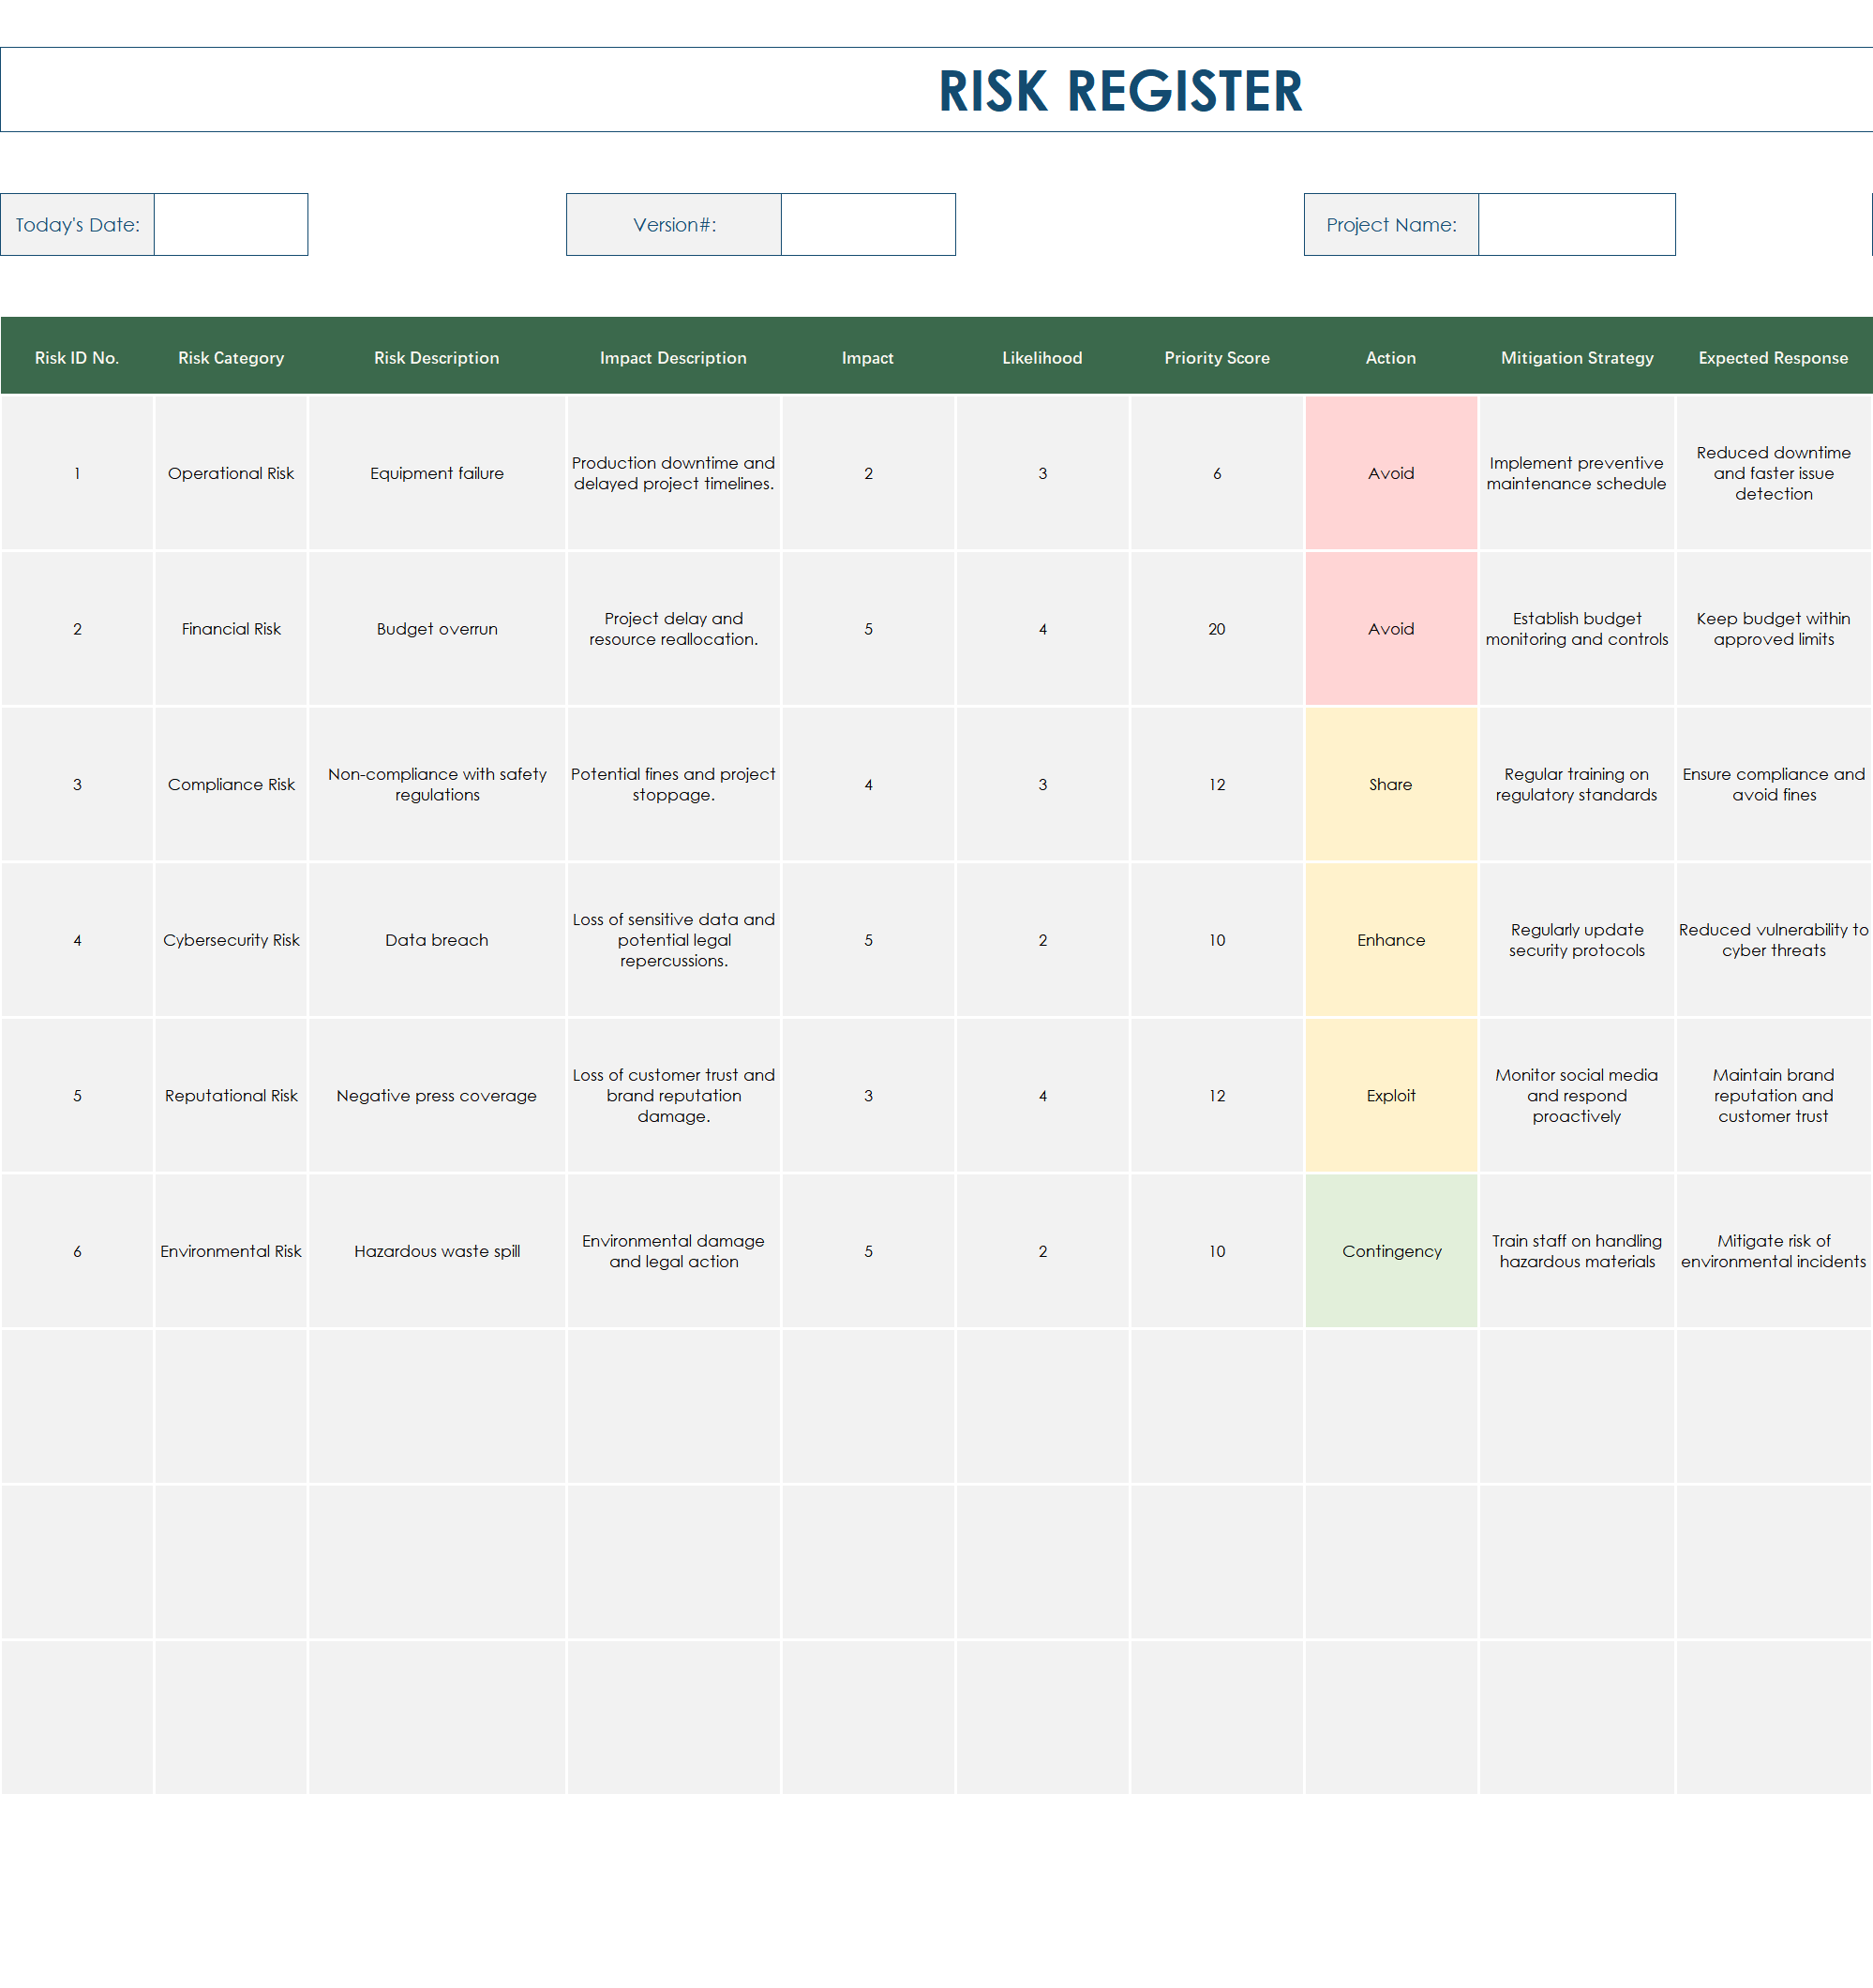Click the Likelihood column header

[1043, 357]
